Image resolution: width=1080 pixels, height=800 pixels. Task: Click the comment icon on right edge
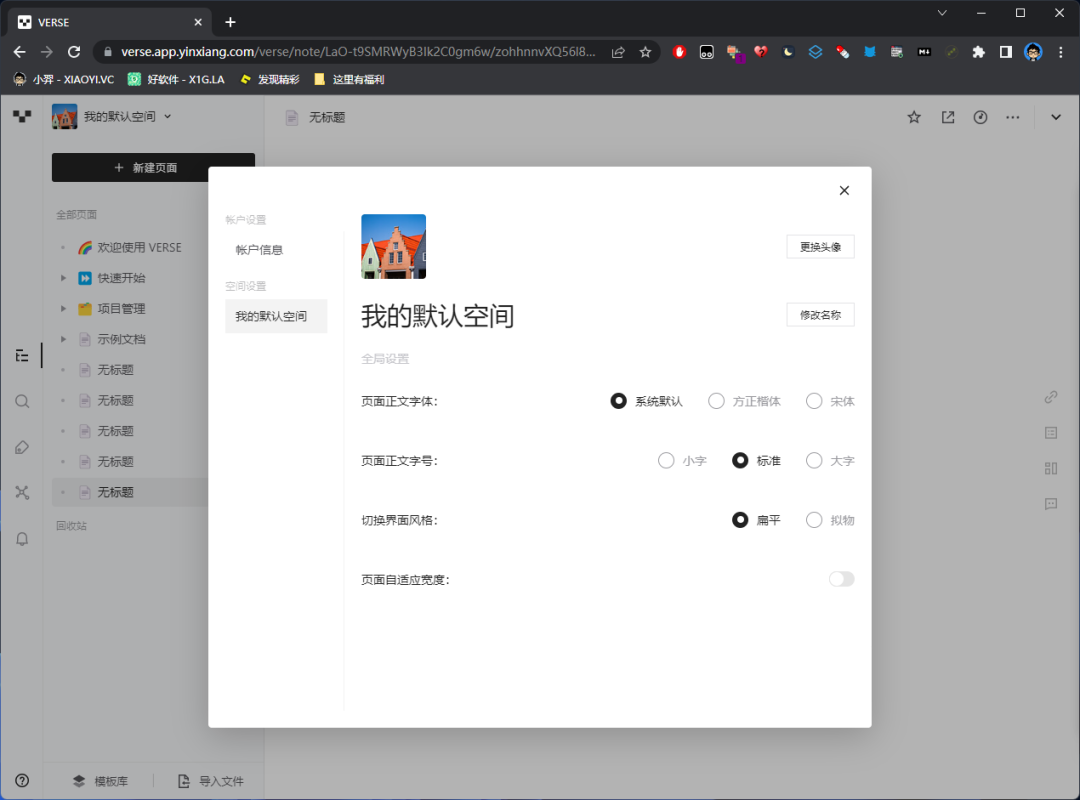coord(1051,504)
